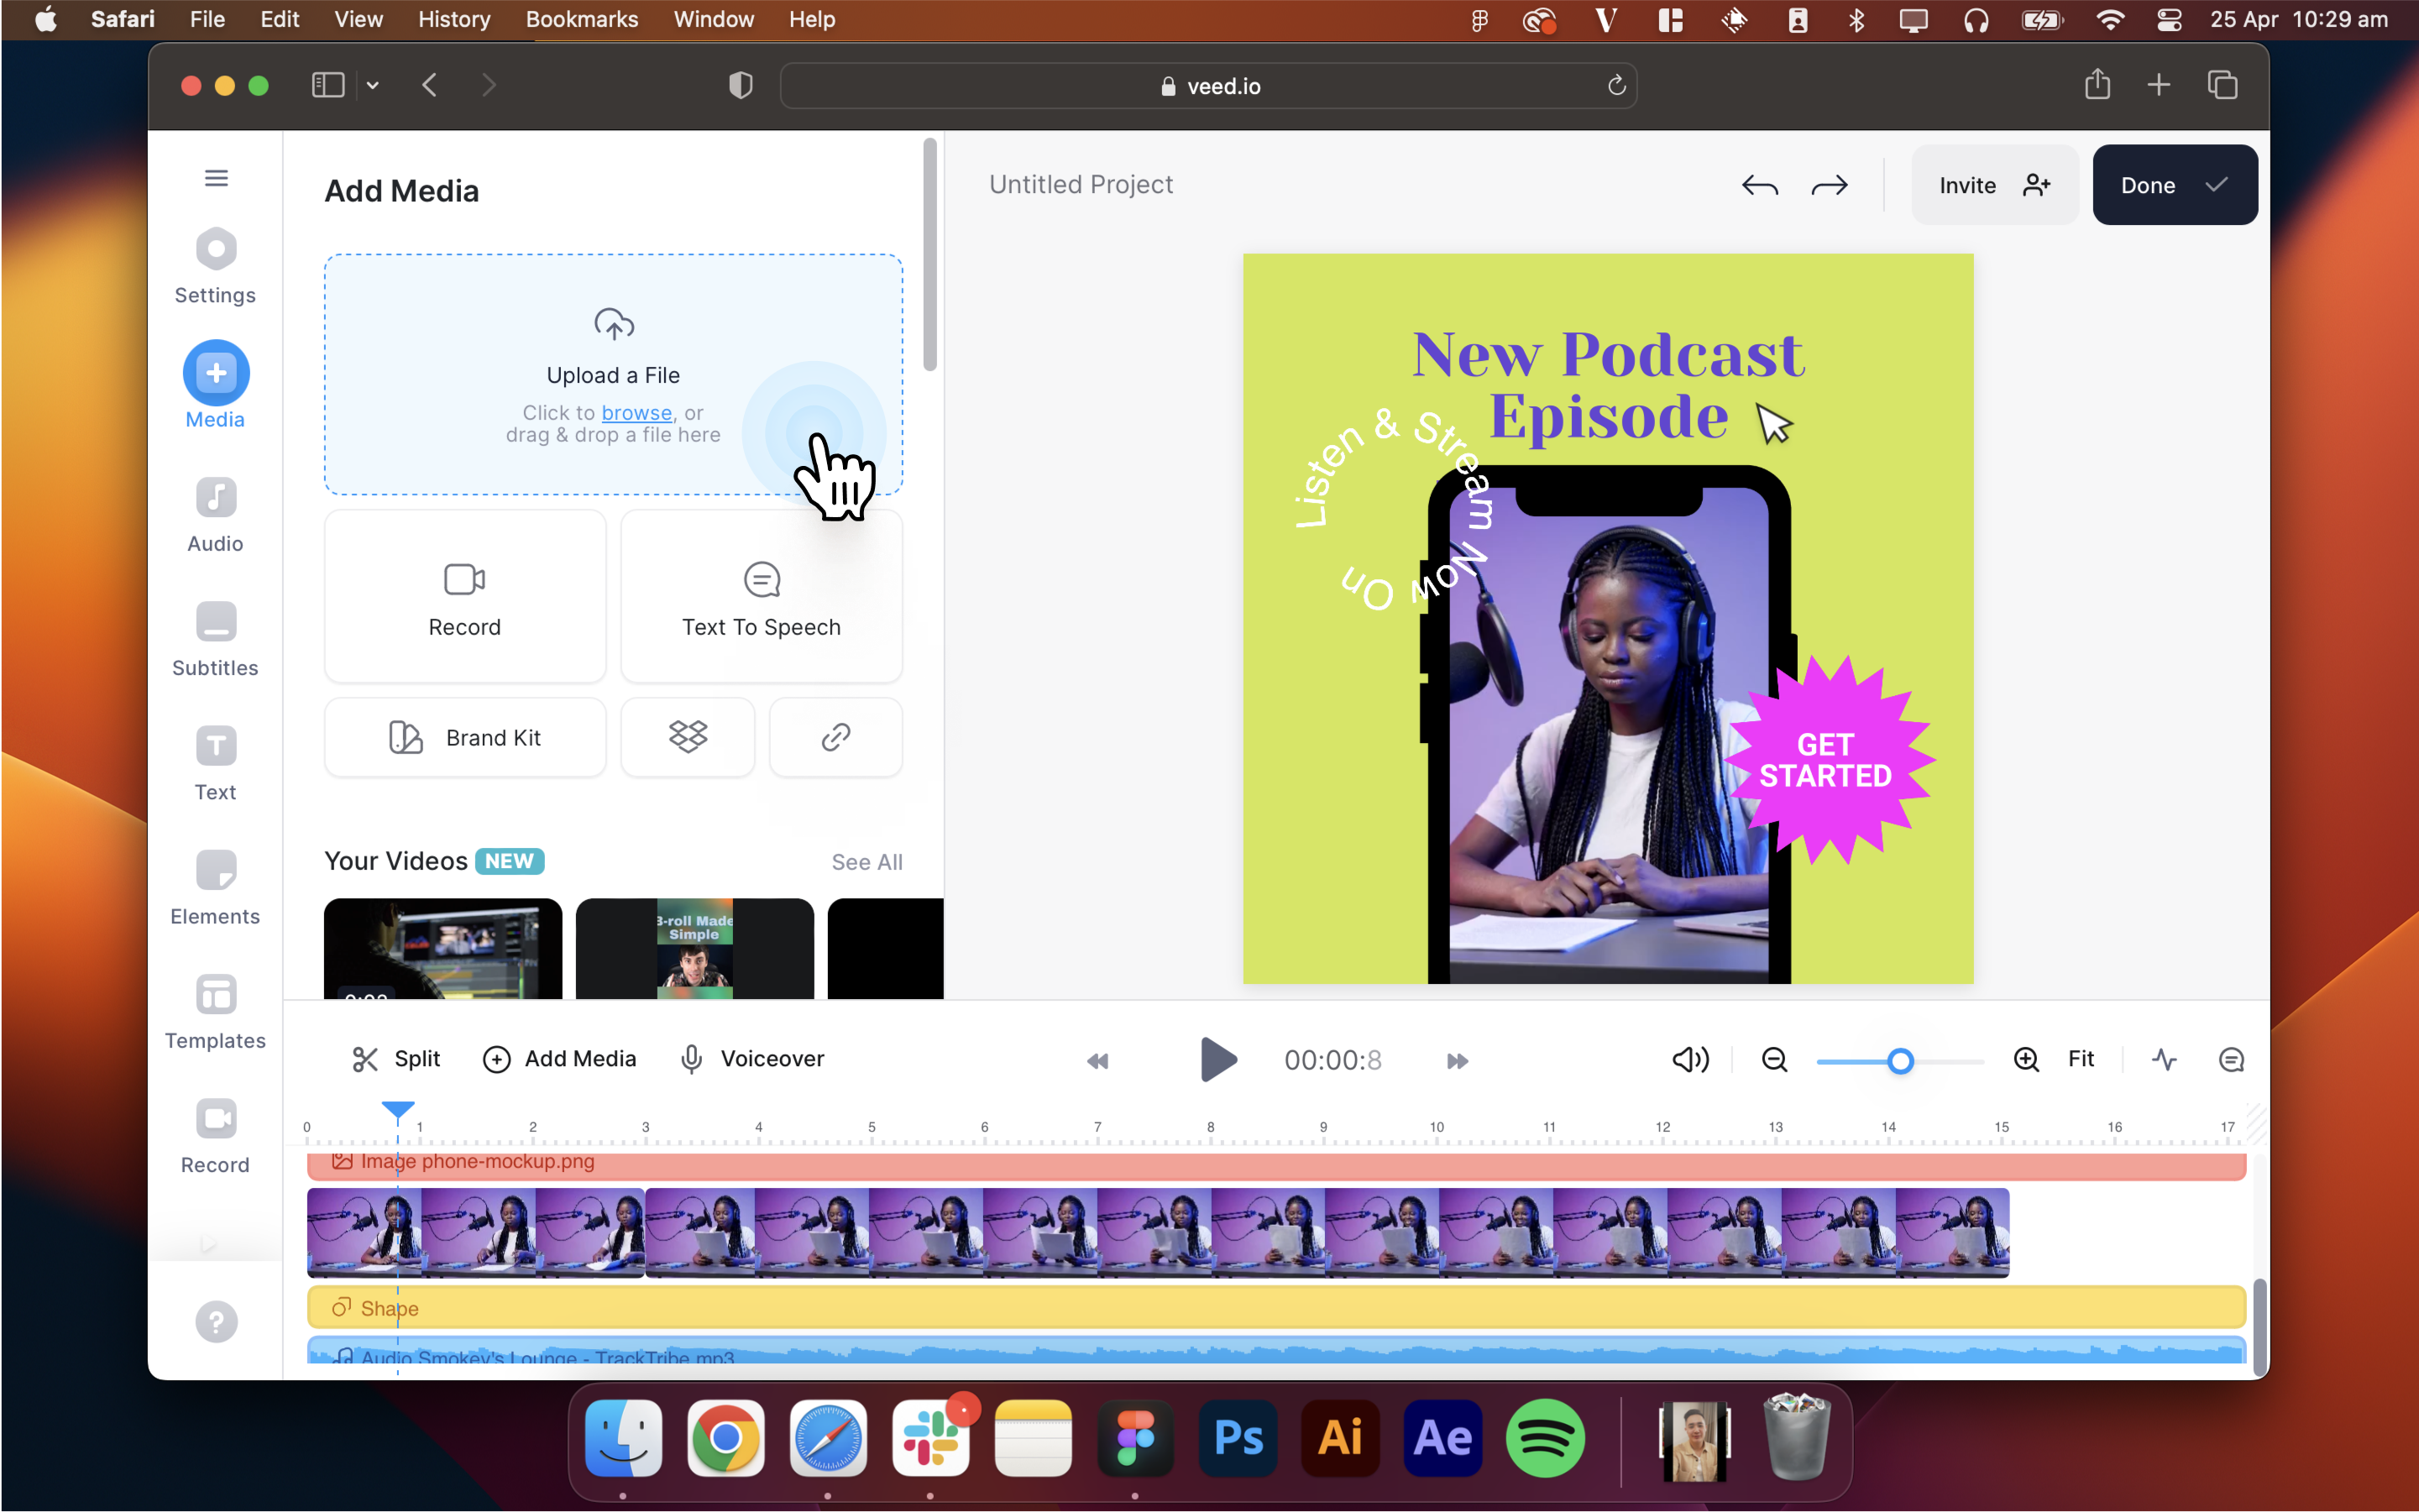Toggle the audio waveform view icon

pos(2164,1059)
